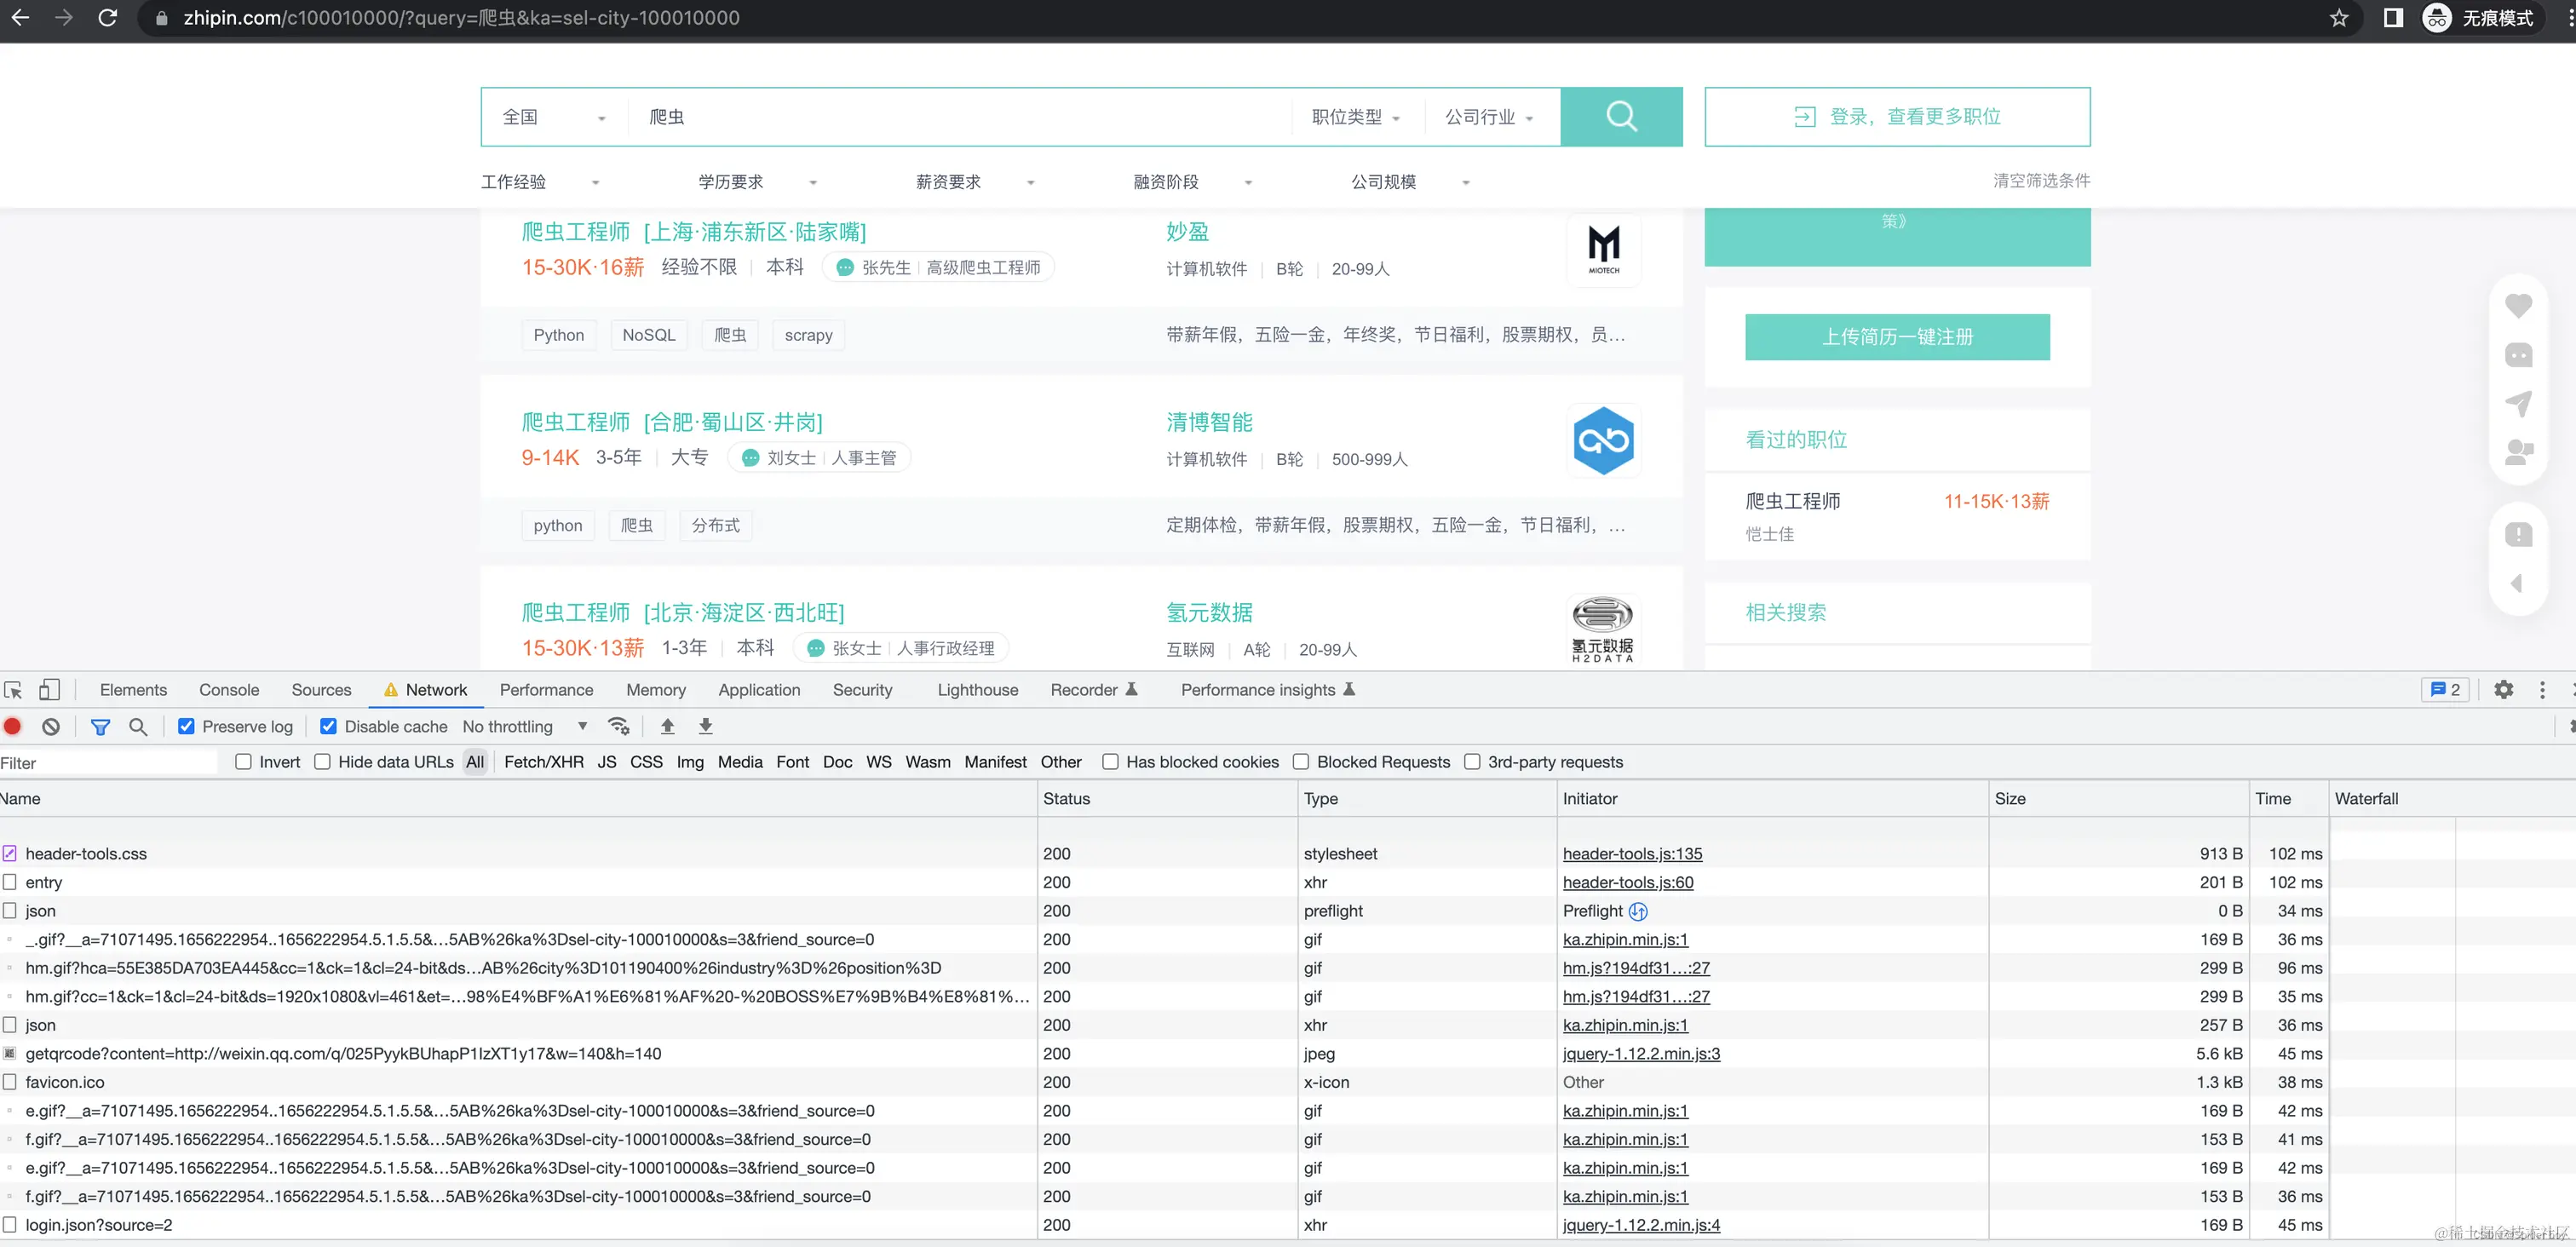Viewport: 2576px width, 1247px height.
Task: Filter requests by Fetch/XHR type
Action: pos(543,762)
